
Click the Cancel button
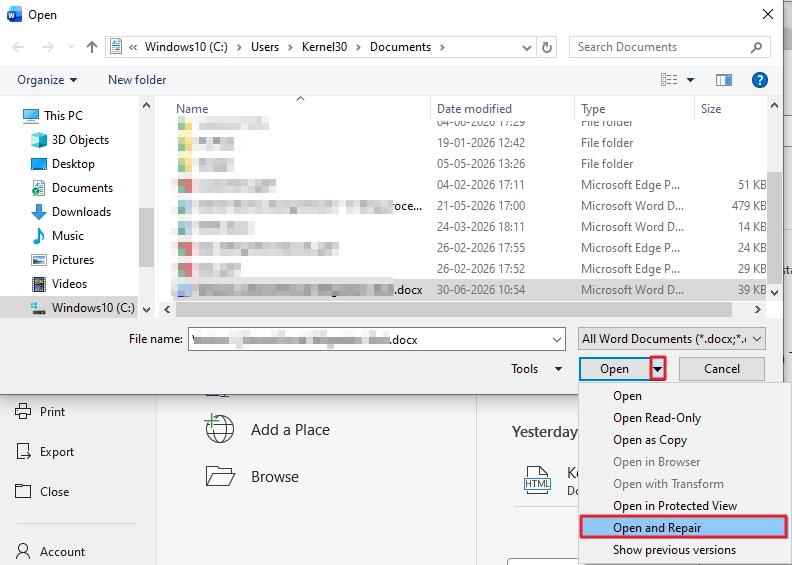click(722, 369)
